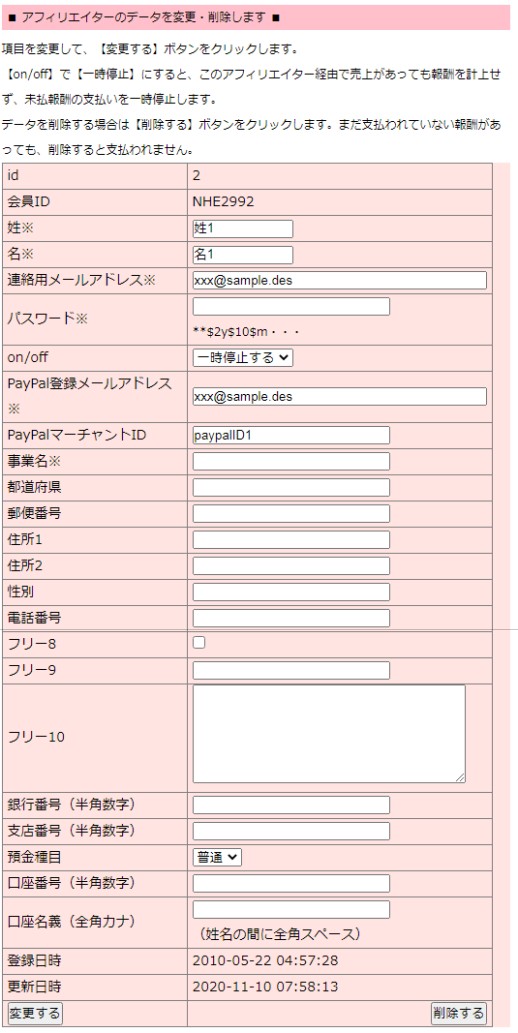Viewport: 518px width, 1033px height.
Task: Expand the 預金種目 普通 dropdown
Action: [217, 857]
